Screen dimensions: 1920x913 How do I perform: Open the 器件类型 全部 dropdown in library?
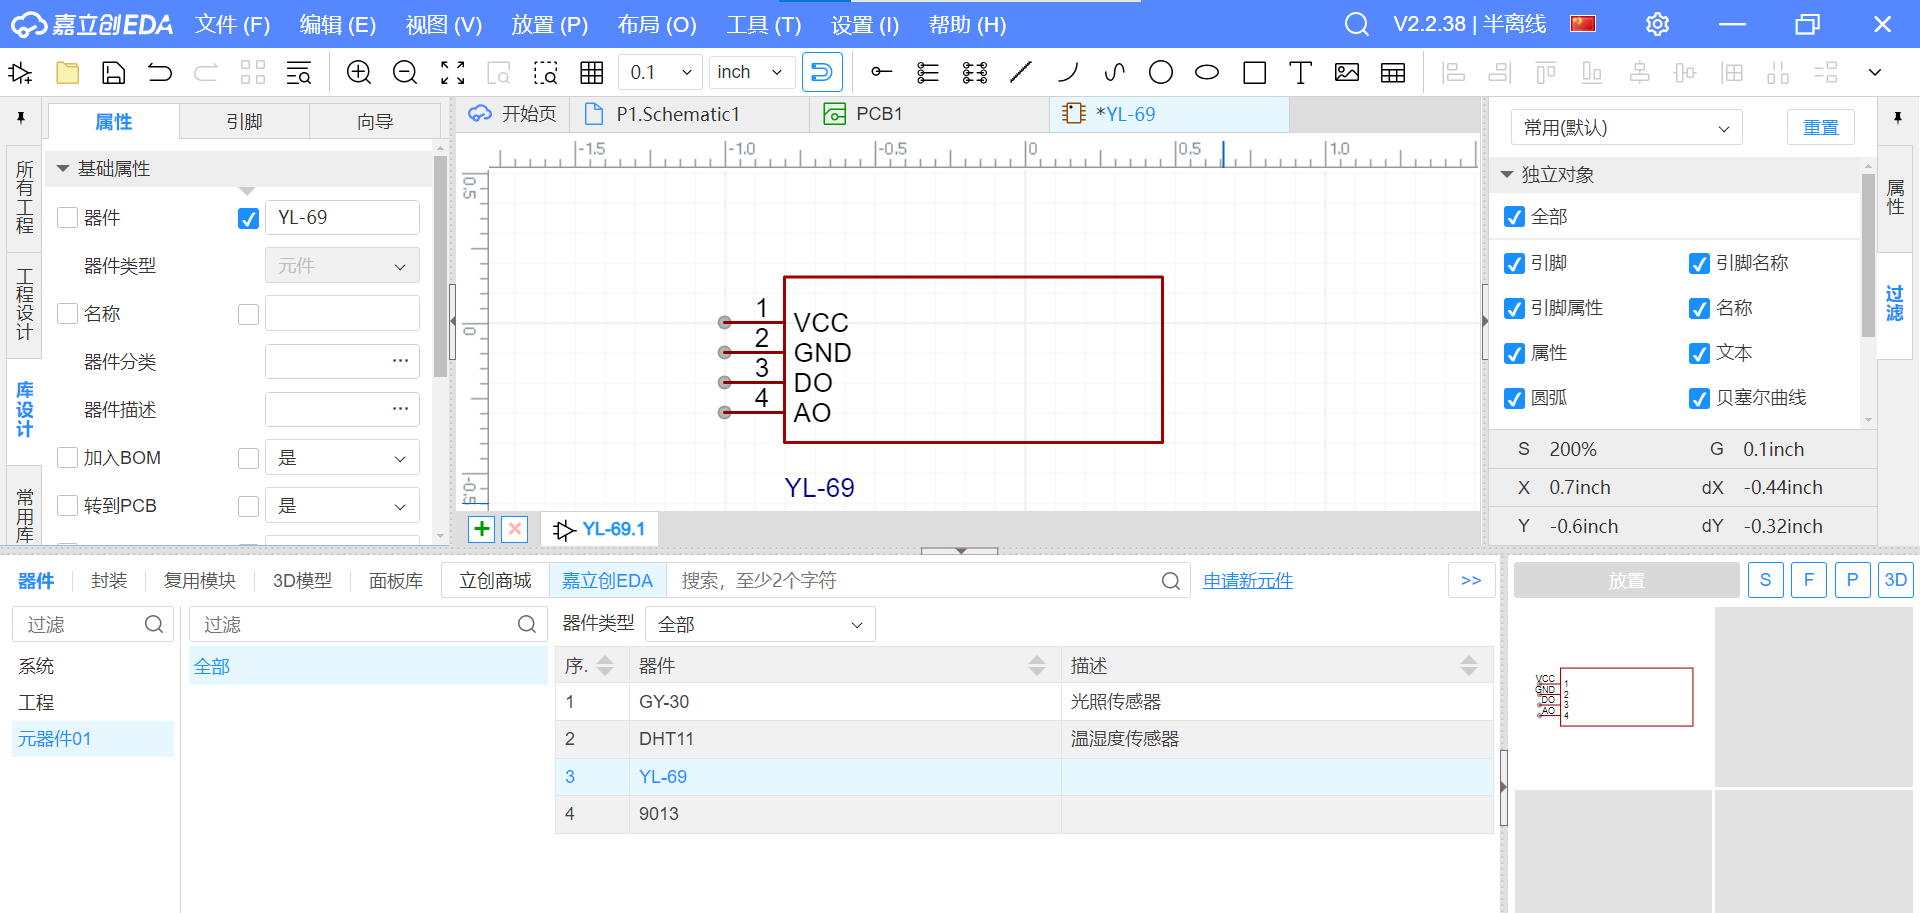[760, 624]
